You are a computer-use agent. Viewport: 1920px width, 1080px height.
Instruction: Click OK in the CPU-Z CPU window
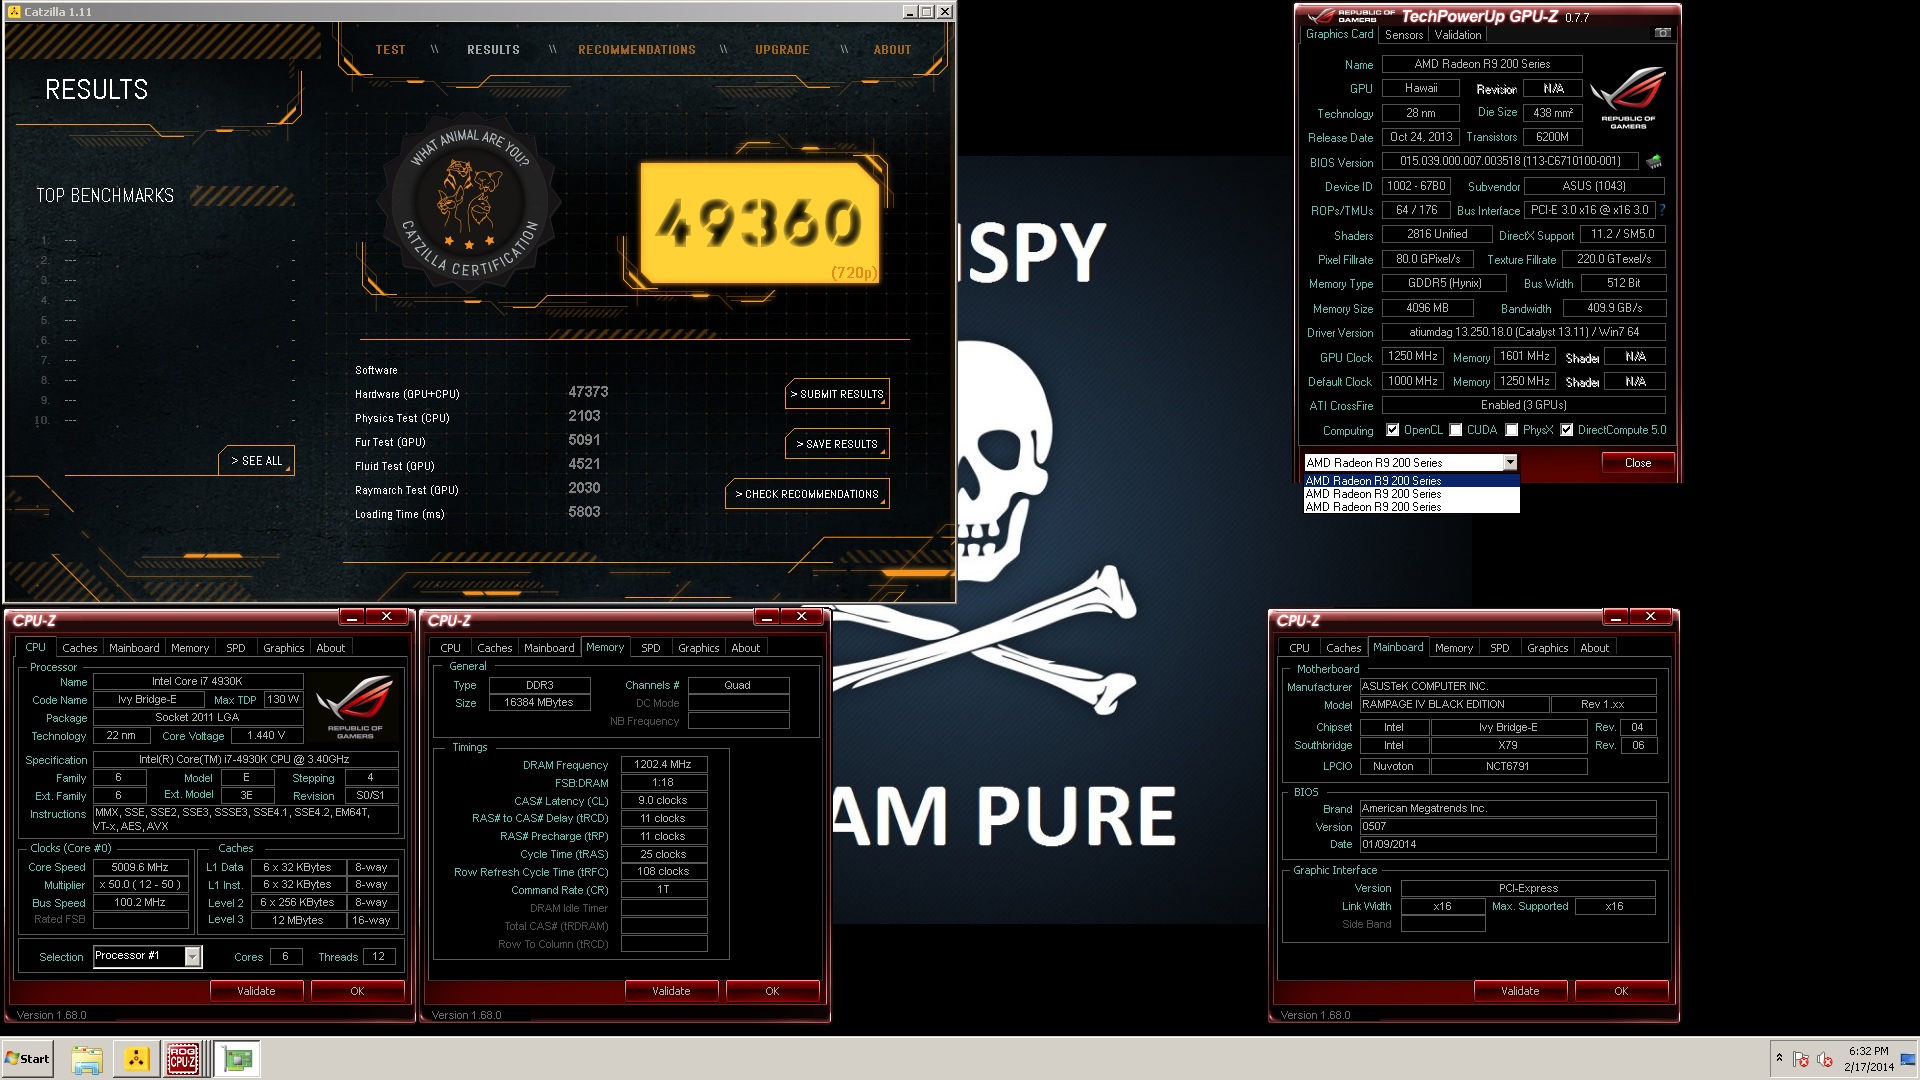357,991
